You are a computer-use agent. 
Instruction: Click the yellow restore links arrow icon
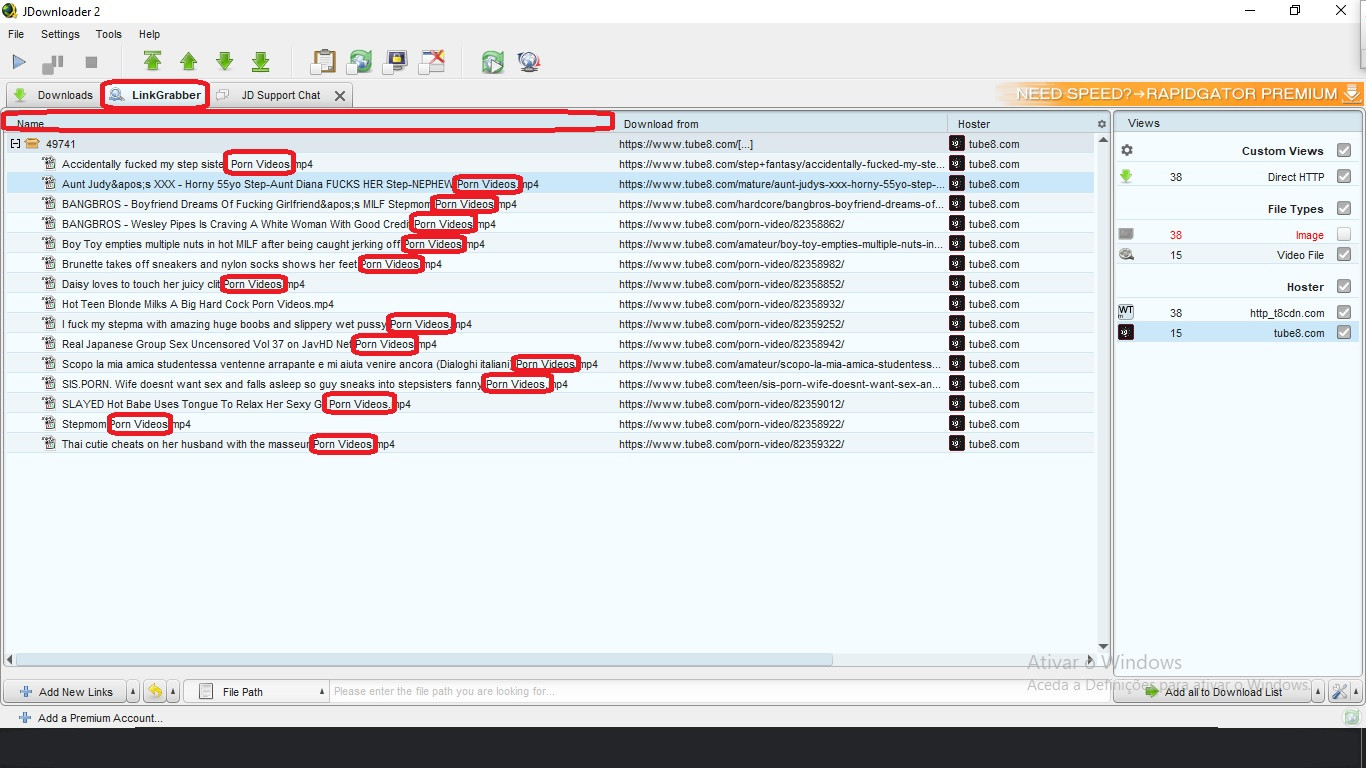point(155,691)
